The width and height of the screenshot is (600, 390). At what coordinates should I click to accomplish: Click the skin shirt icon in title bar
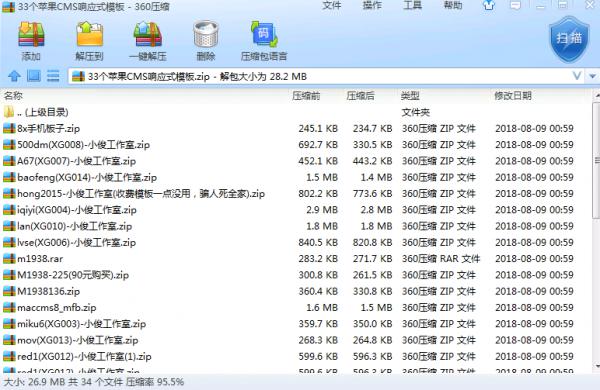[489, 5]
